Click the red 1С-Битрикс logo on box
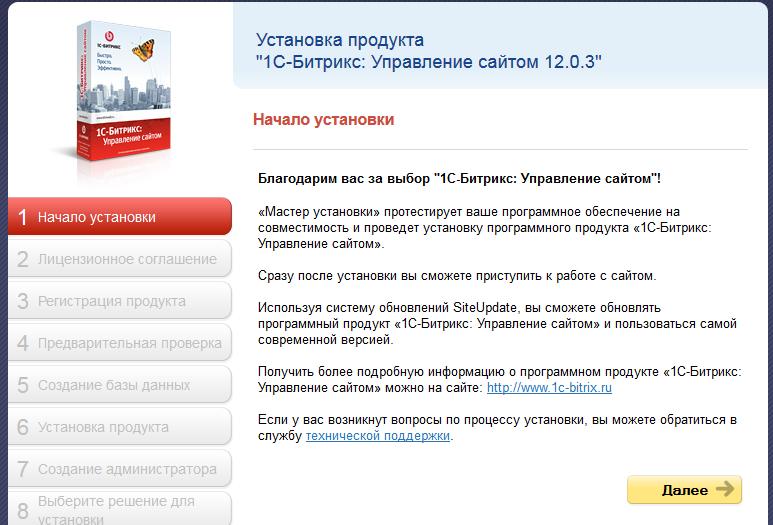 click(109, 36)
